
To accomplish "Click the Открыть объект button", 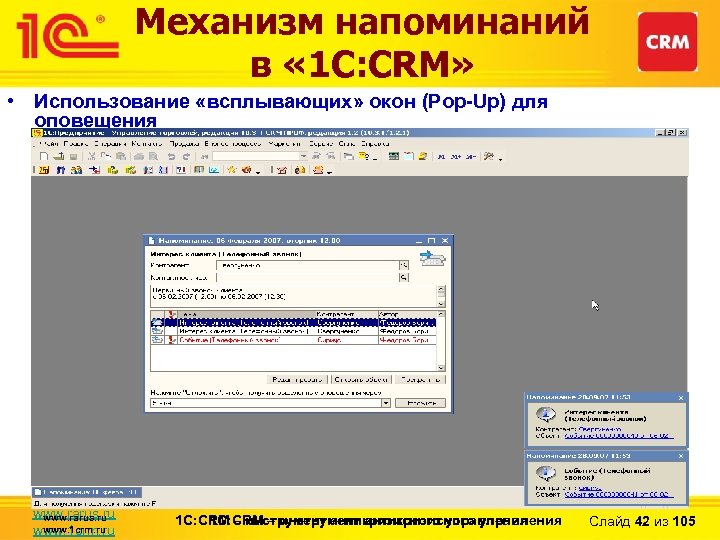I will 361,380.
